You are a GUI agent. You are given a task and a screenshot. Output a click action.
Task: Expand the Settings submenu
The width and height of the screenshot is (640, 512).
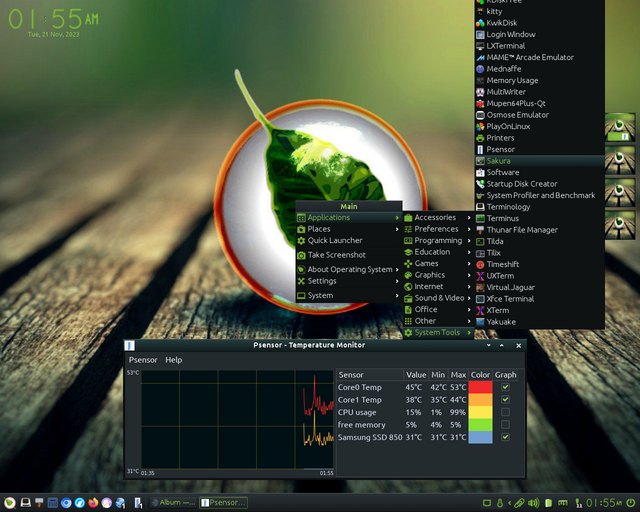click(397, 281)
